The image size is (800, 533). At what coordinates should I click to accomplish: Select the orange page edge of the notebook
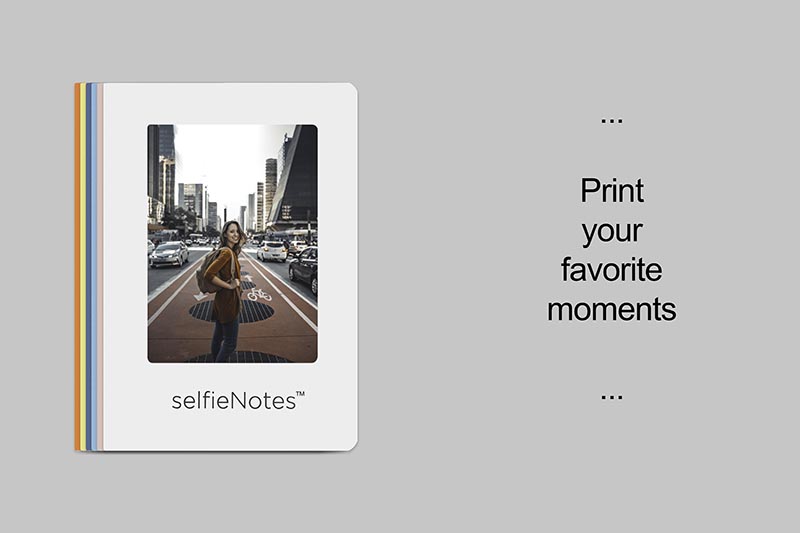(x=77, y=267)
